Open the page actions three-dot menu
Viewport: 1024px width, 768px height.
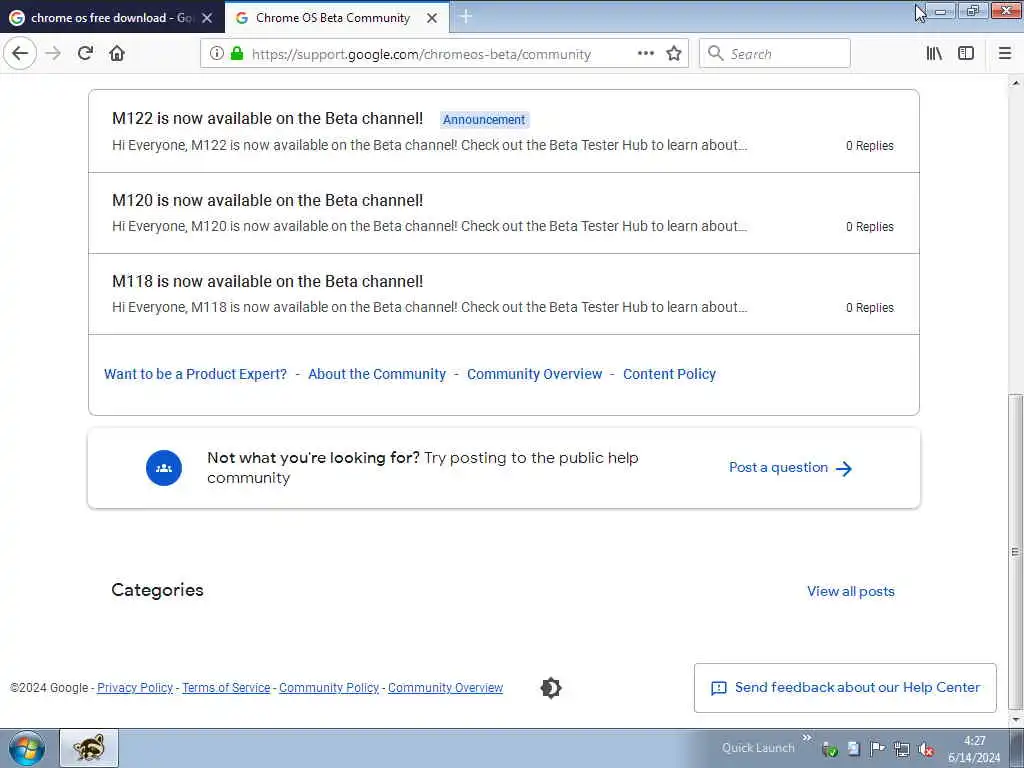coord(646,54)
